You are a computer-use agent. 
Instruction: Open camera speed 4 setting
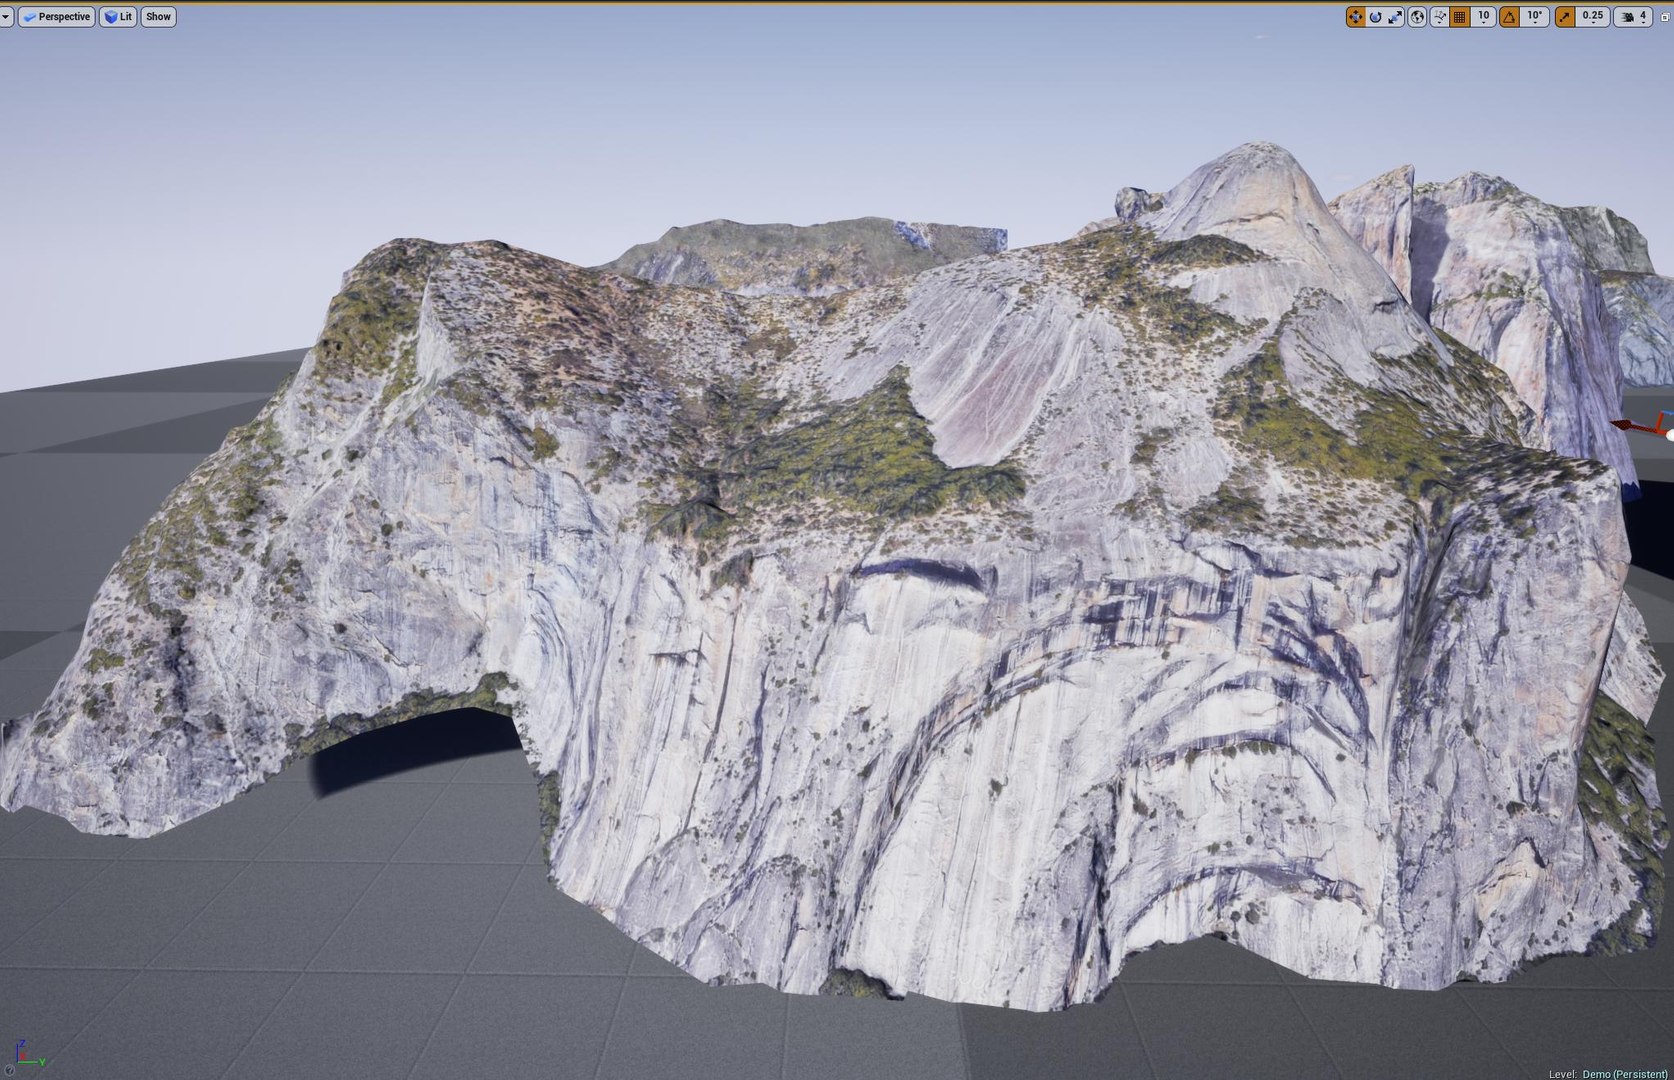[x=1634, y=17]
